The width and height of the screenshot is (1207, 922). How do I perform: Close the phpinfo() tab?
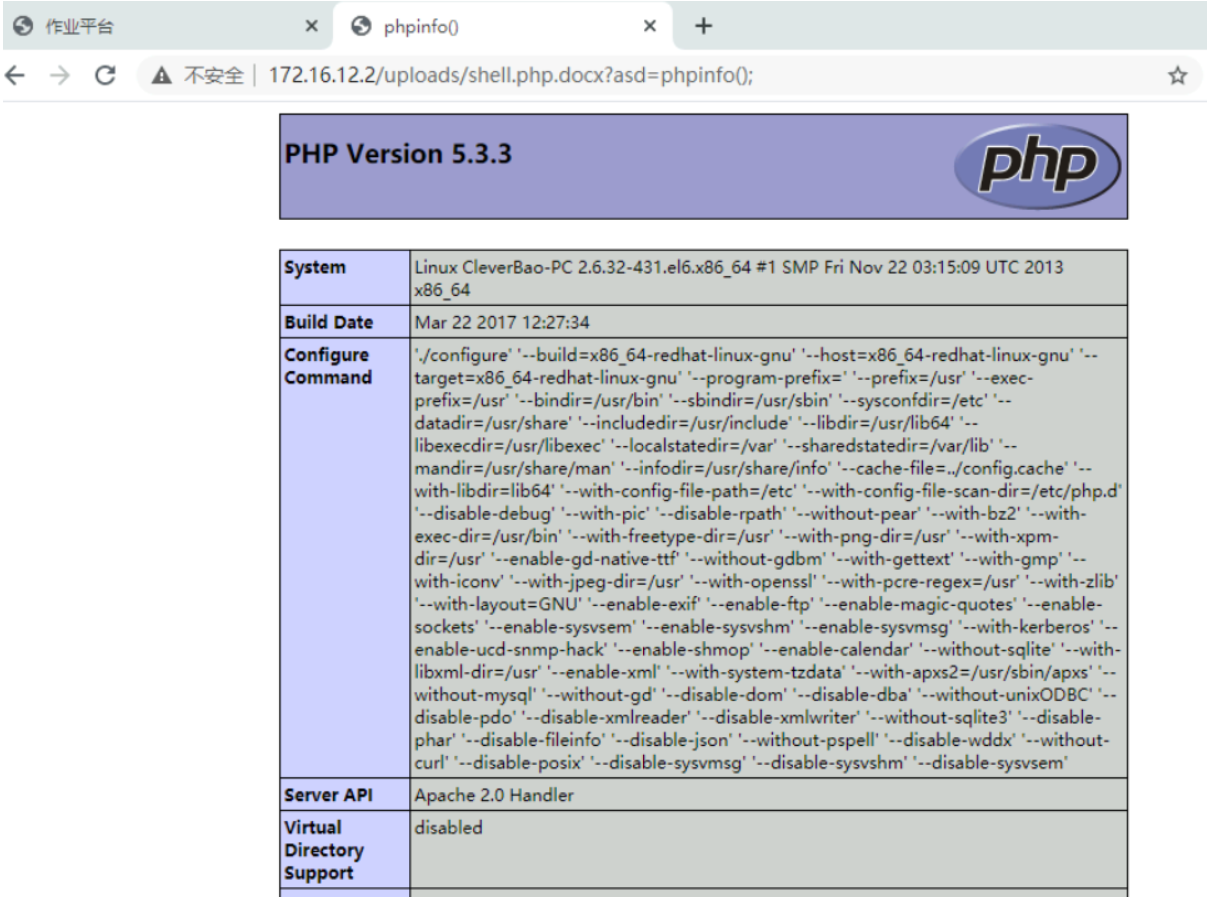click(649, 26)
